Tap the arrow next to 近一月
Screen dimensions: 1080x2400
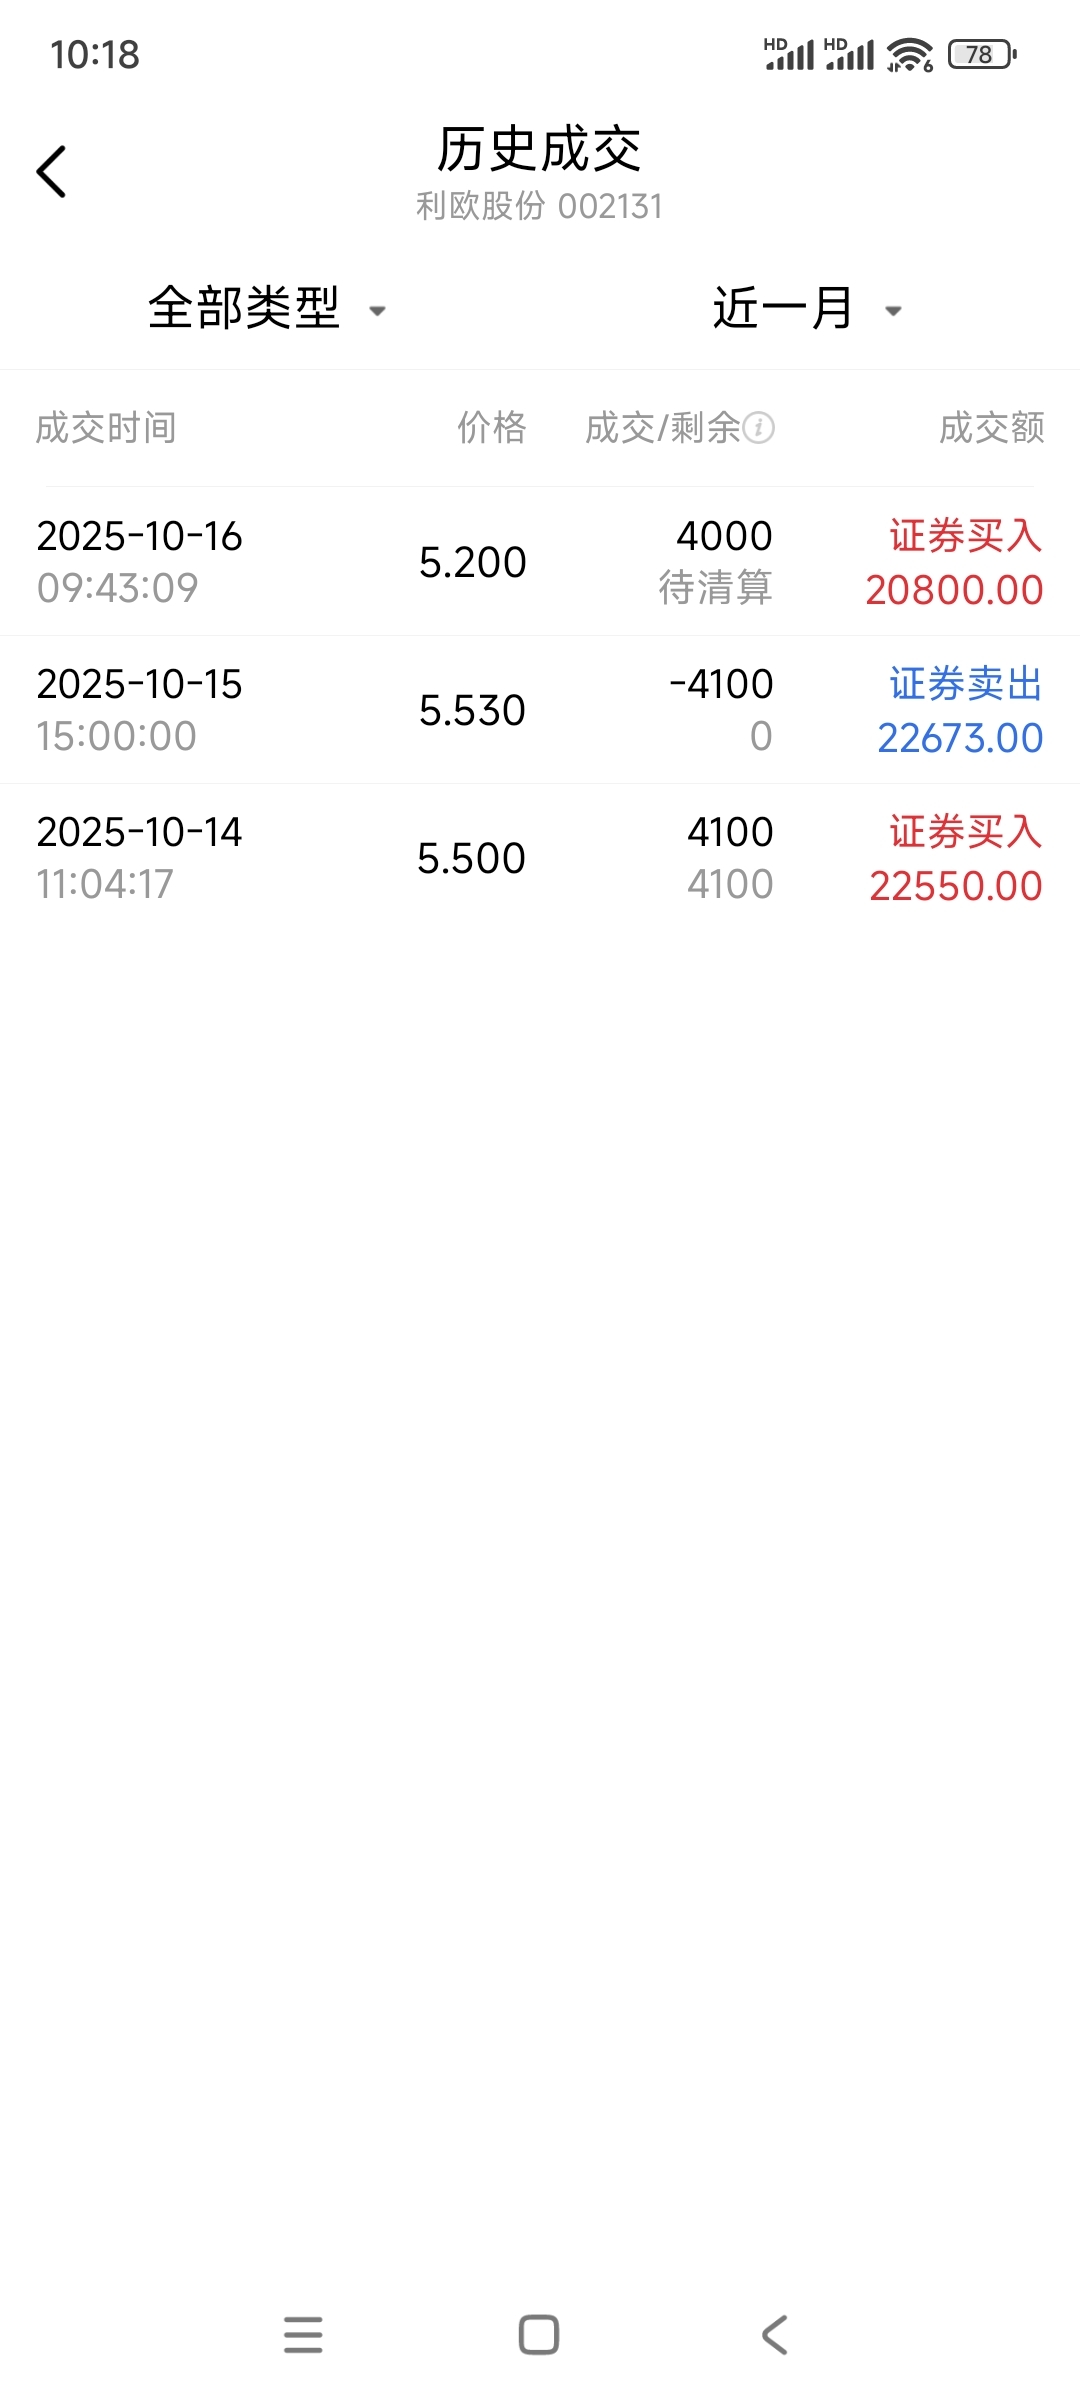(894, 311)
